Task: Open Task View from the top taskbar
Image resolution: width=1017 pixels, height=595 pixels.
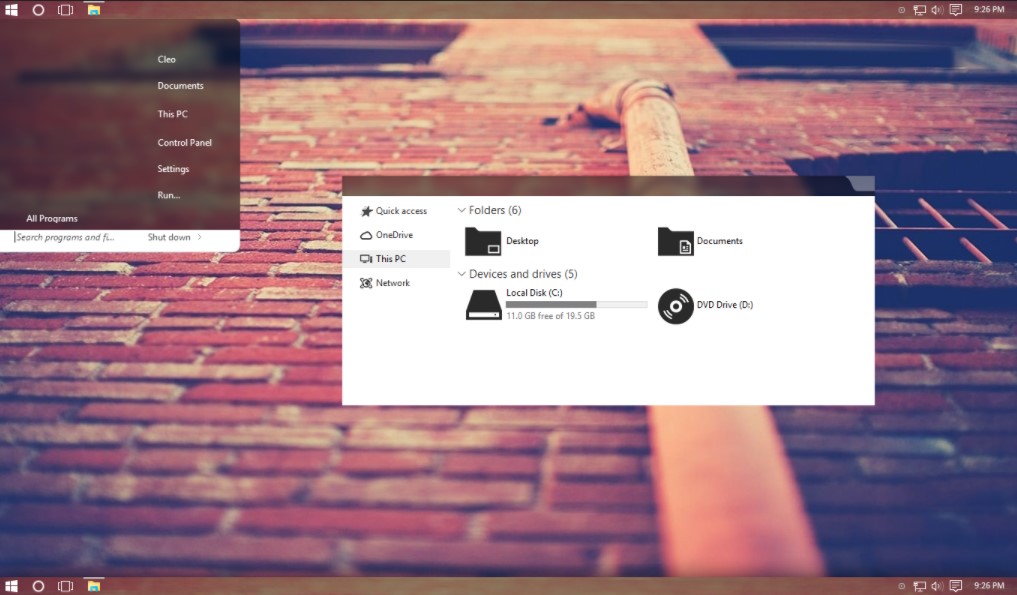Action: (x=65, y=10)
